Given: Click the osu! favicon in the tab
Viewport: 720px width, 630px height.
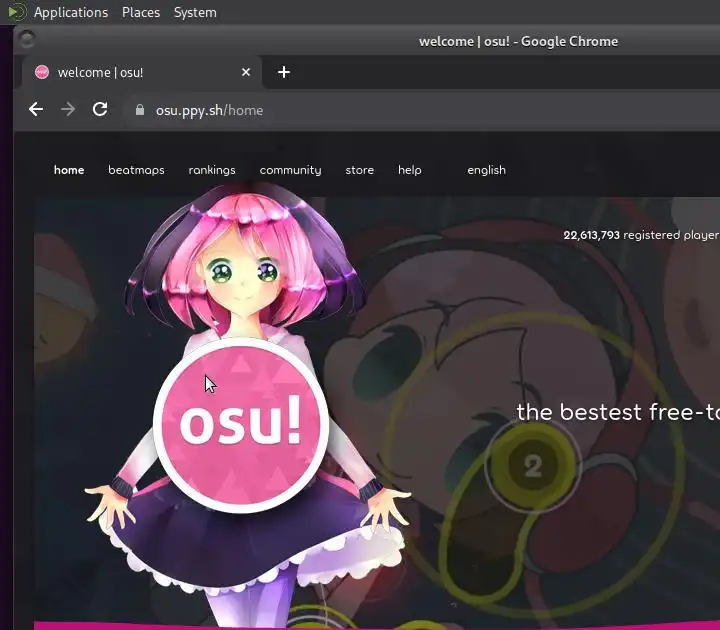Looking at the screenshot, I should (x=42, y=72).
